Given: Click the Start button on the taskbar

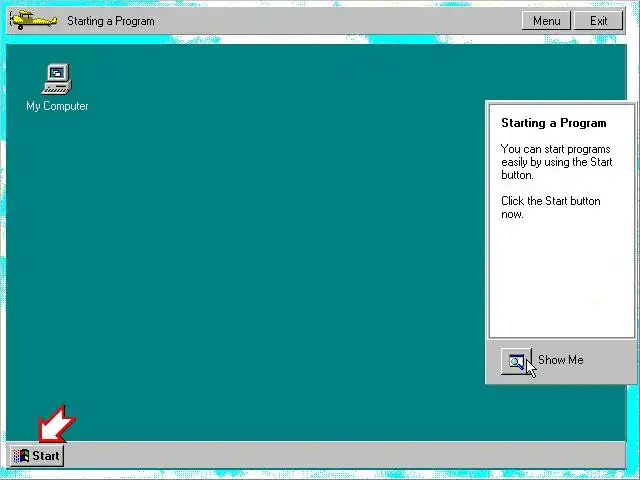Looking at the screenshot, I should click(x=37, y=455).
